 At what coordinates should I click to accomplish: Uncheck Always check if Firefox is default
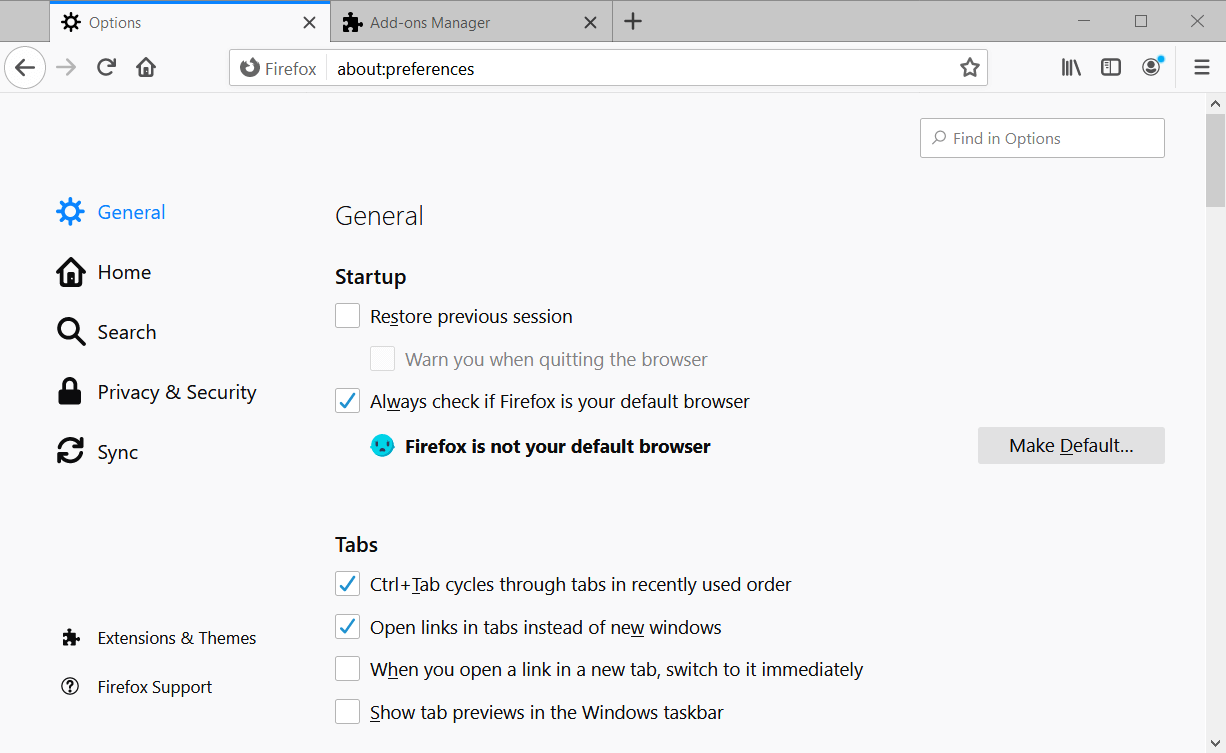(x=347, y=401)
